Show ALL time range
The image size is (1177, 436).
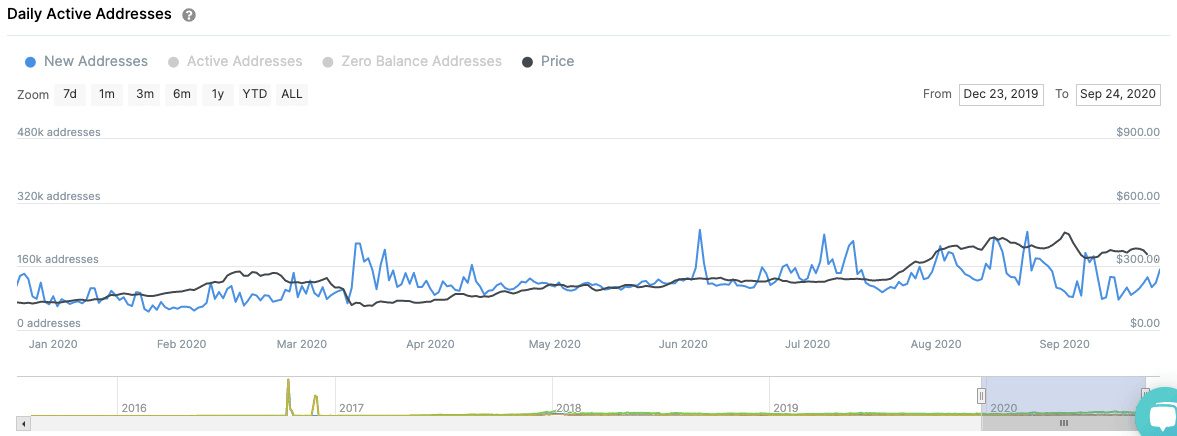click(x=292, y=95)
